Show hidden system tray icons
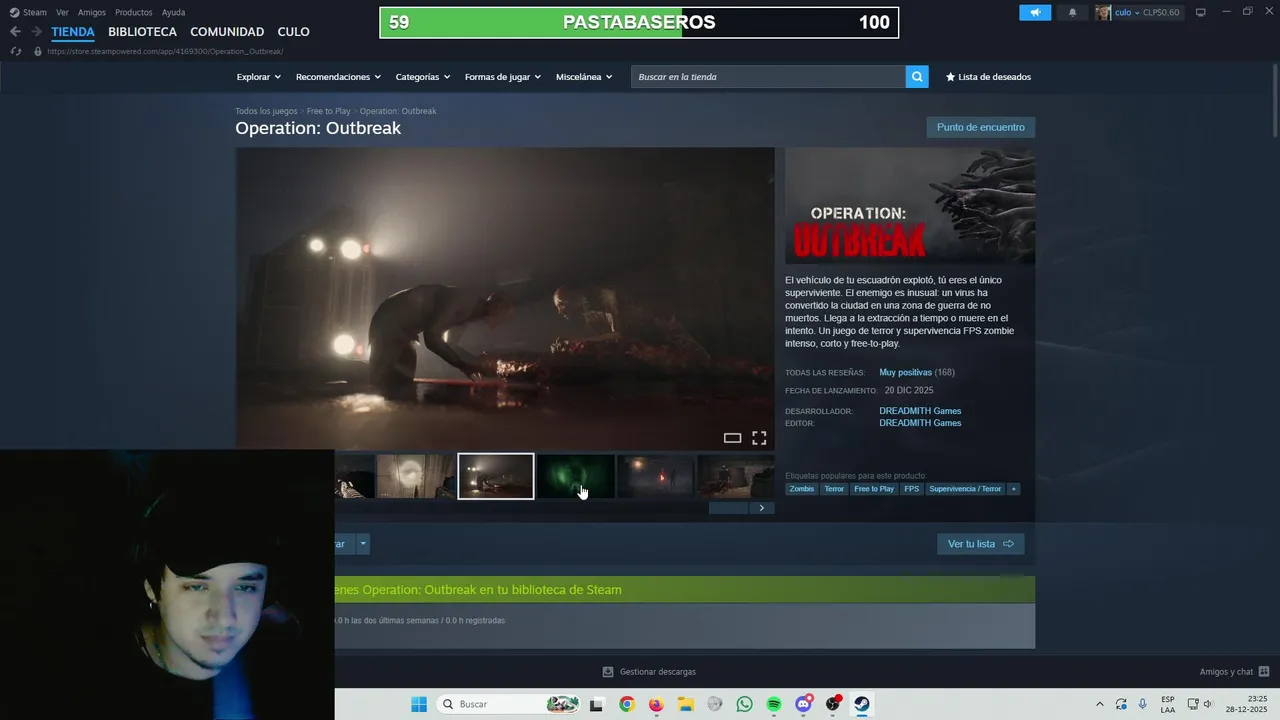1280x720 pixels. (x=1100, y=704)
